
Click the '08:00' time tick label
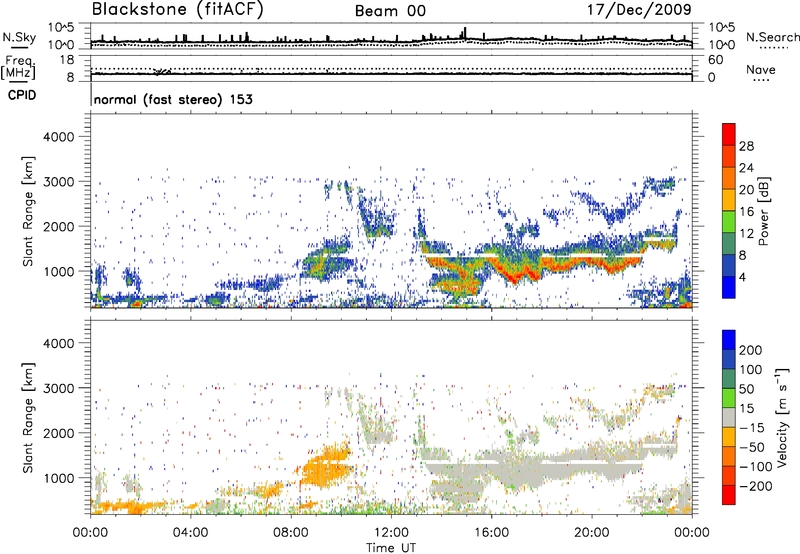point(291,533)
